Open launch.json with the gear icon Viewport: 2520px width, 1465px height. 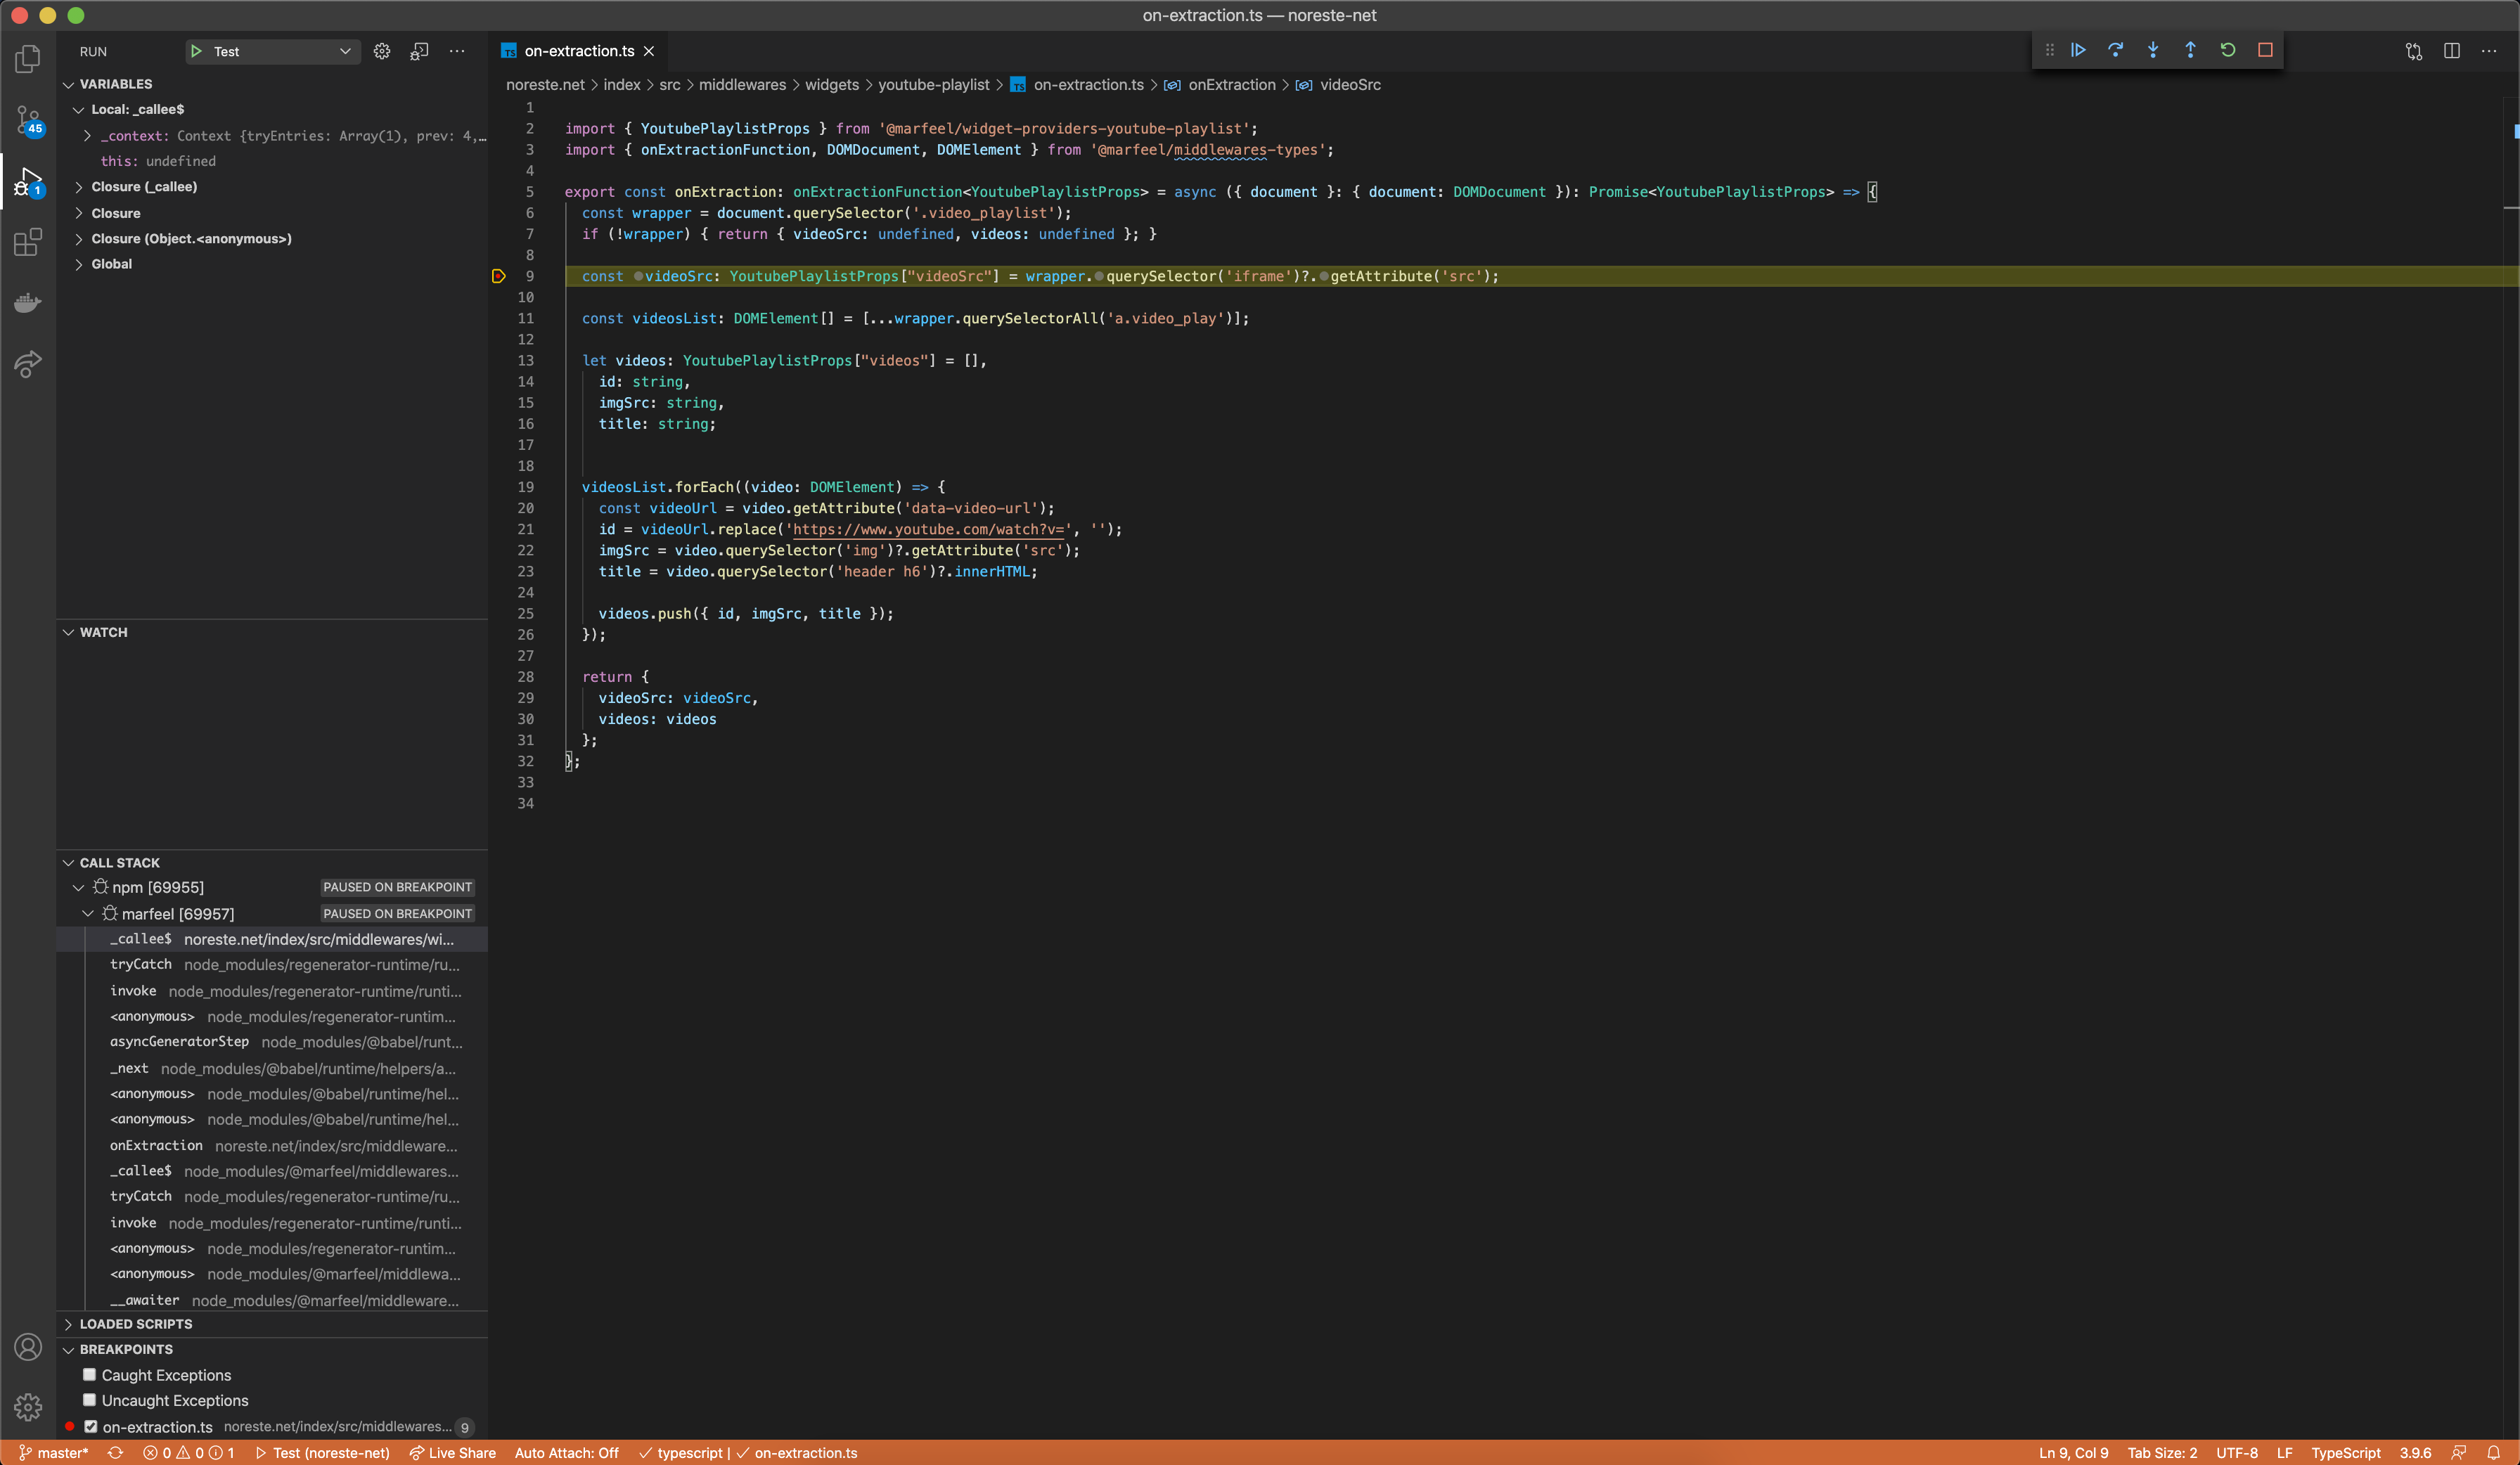[x=382, y=51]
